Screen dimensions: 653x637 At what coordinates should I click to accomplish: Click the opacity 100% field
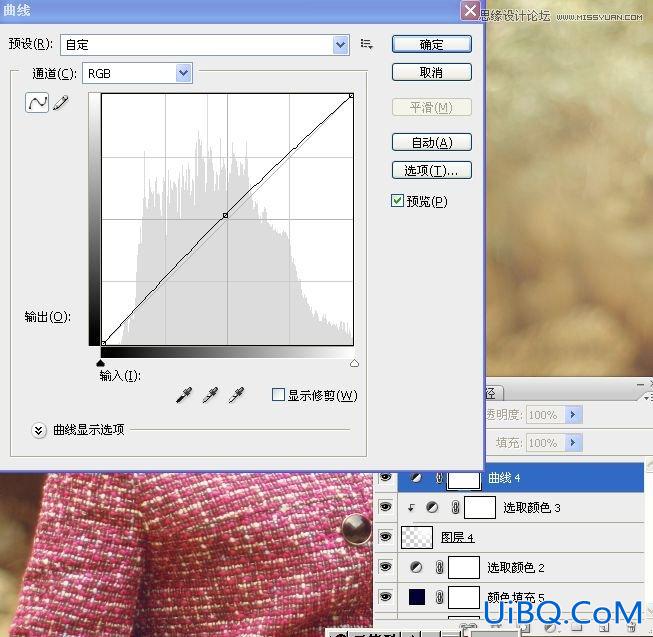pos(545,415)
